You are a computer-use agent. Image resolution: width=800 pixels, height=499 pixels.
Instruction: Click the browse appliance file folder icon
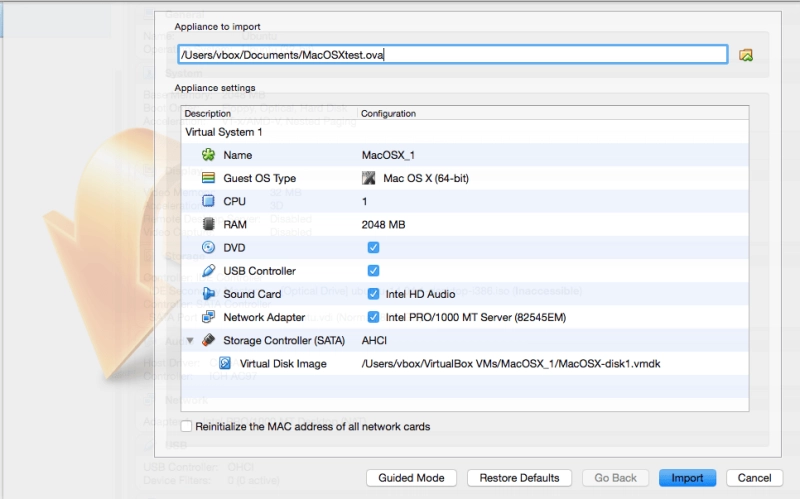745,55
